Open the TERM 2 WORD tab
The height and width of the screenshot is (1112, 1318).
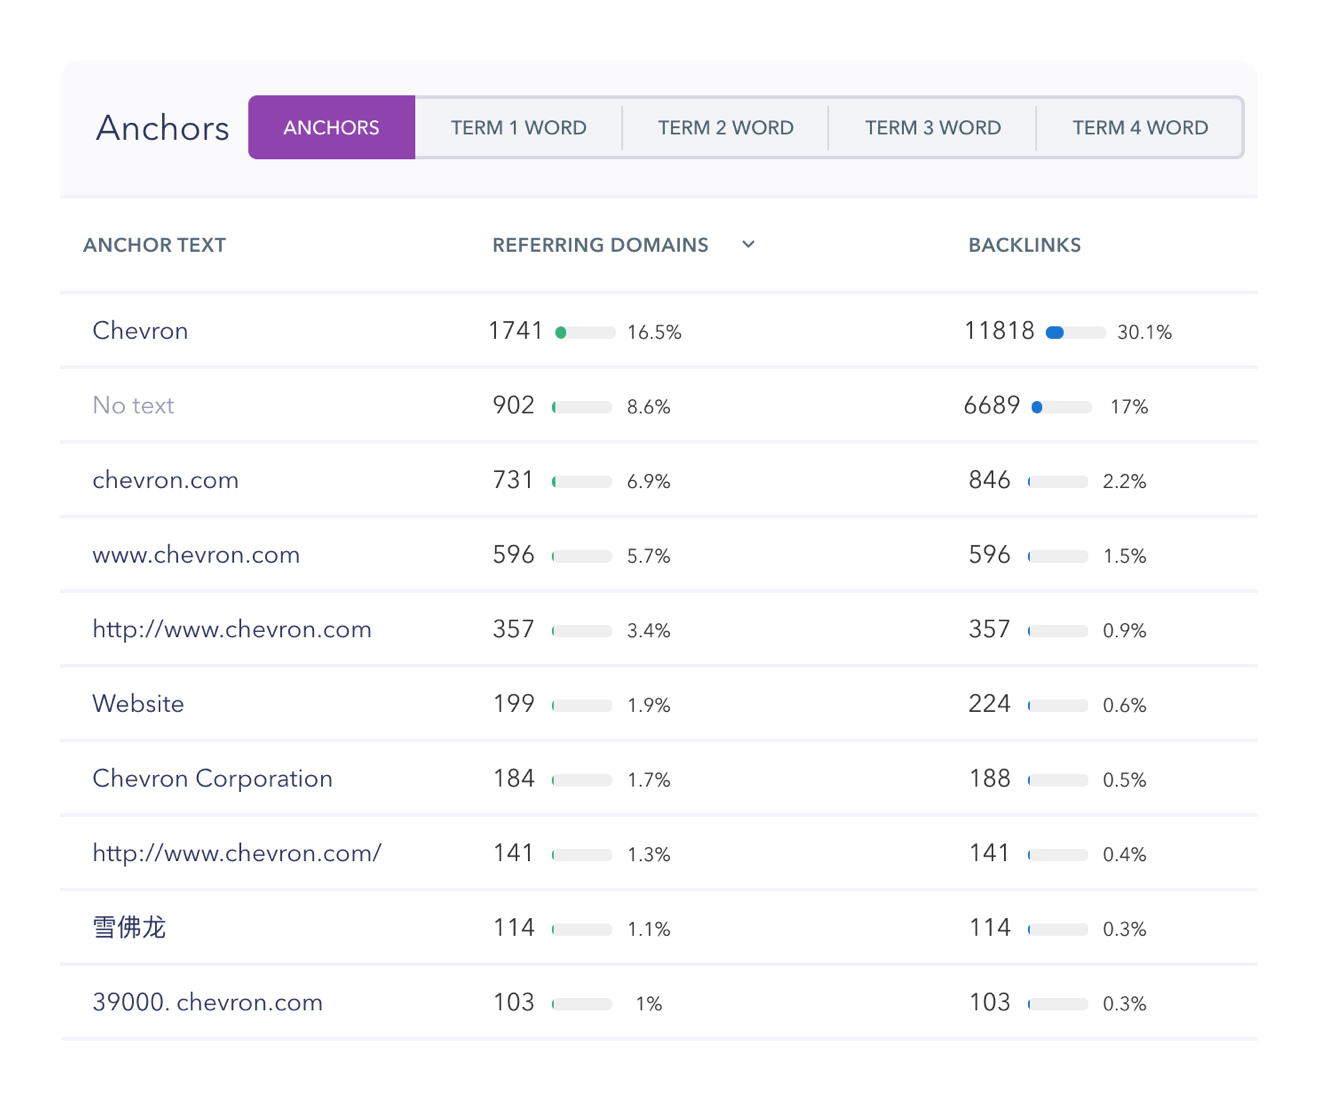click(725, 127)
